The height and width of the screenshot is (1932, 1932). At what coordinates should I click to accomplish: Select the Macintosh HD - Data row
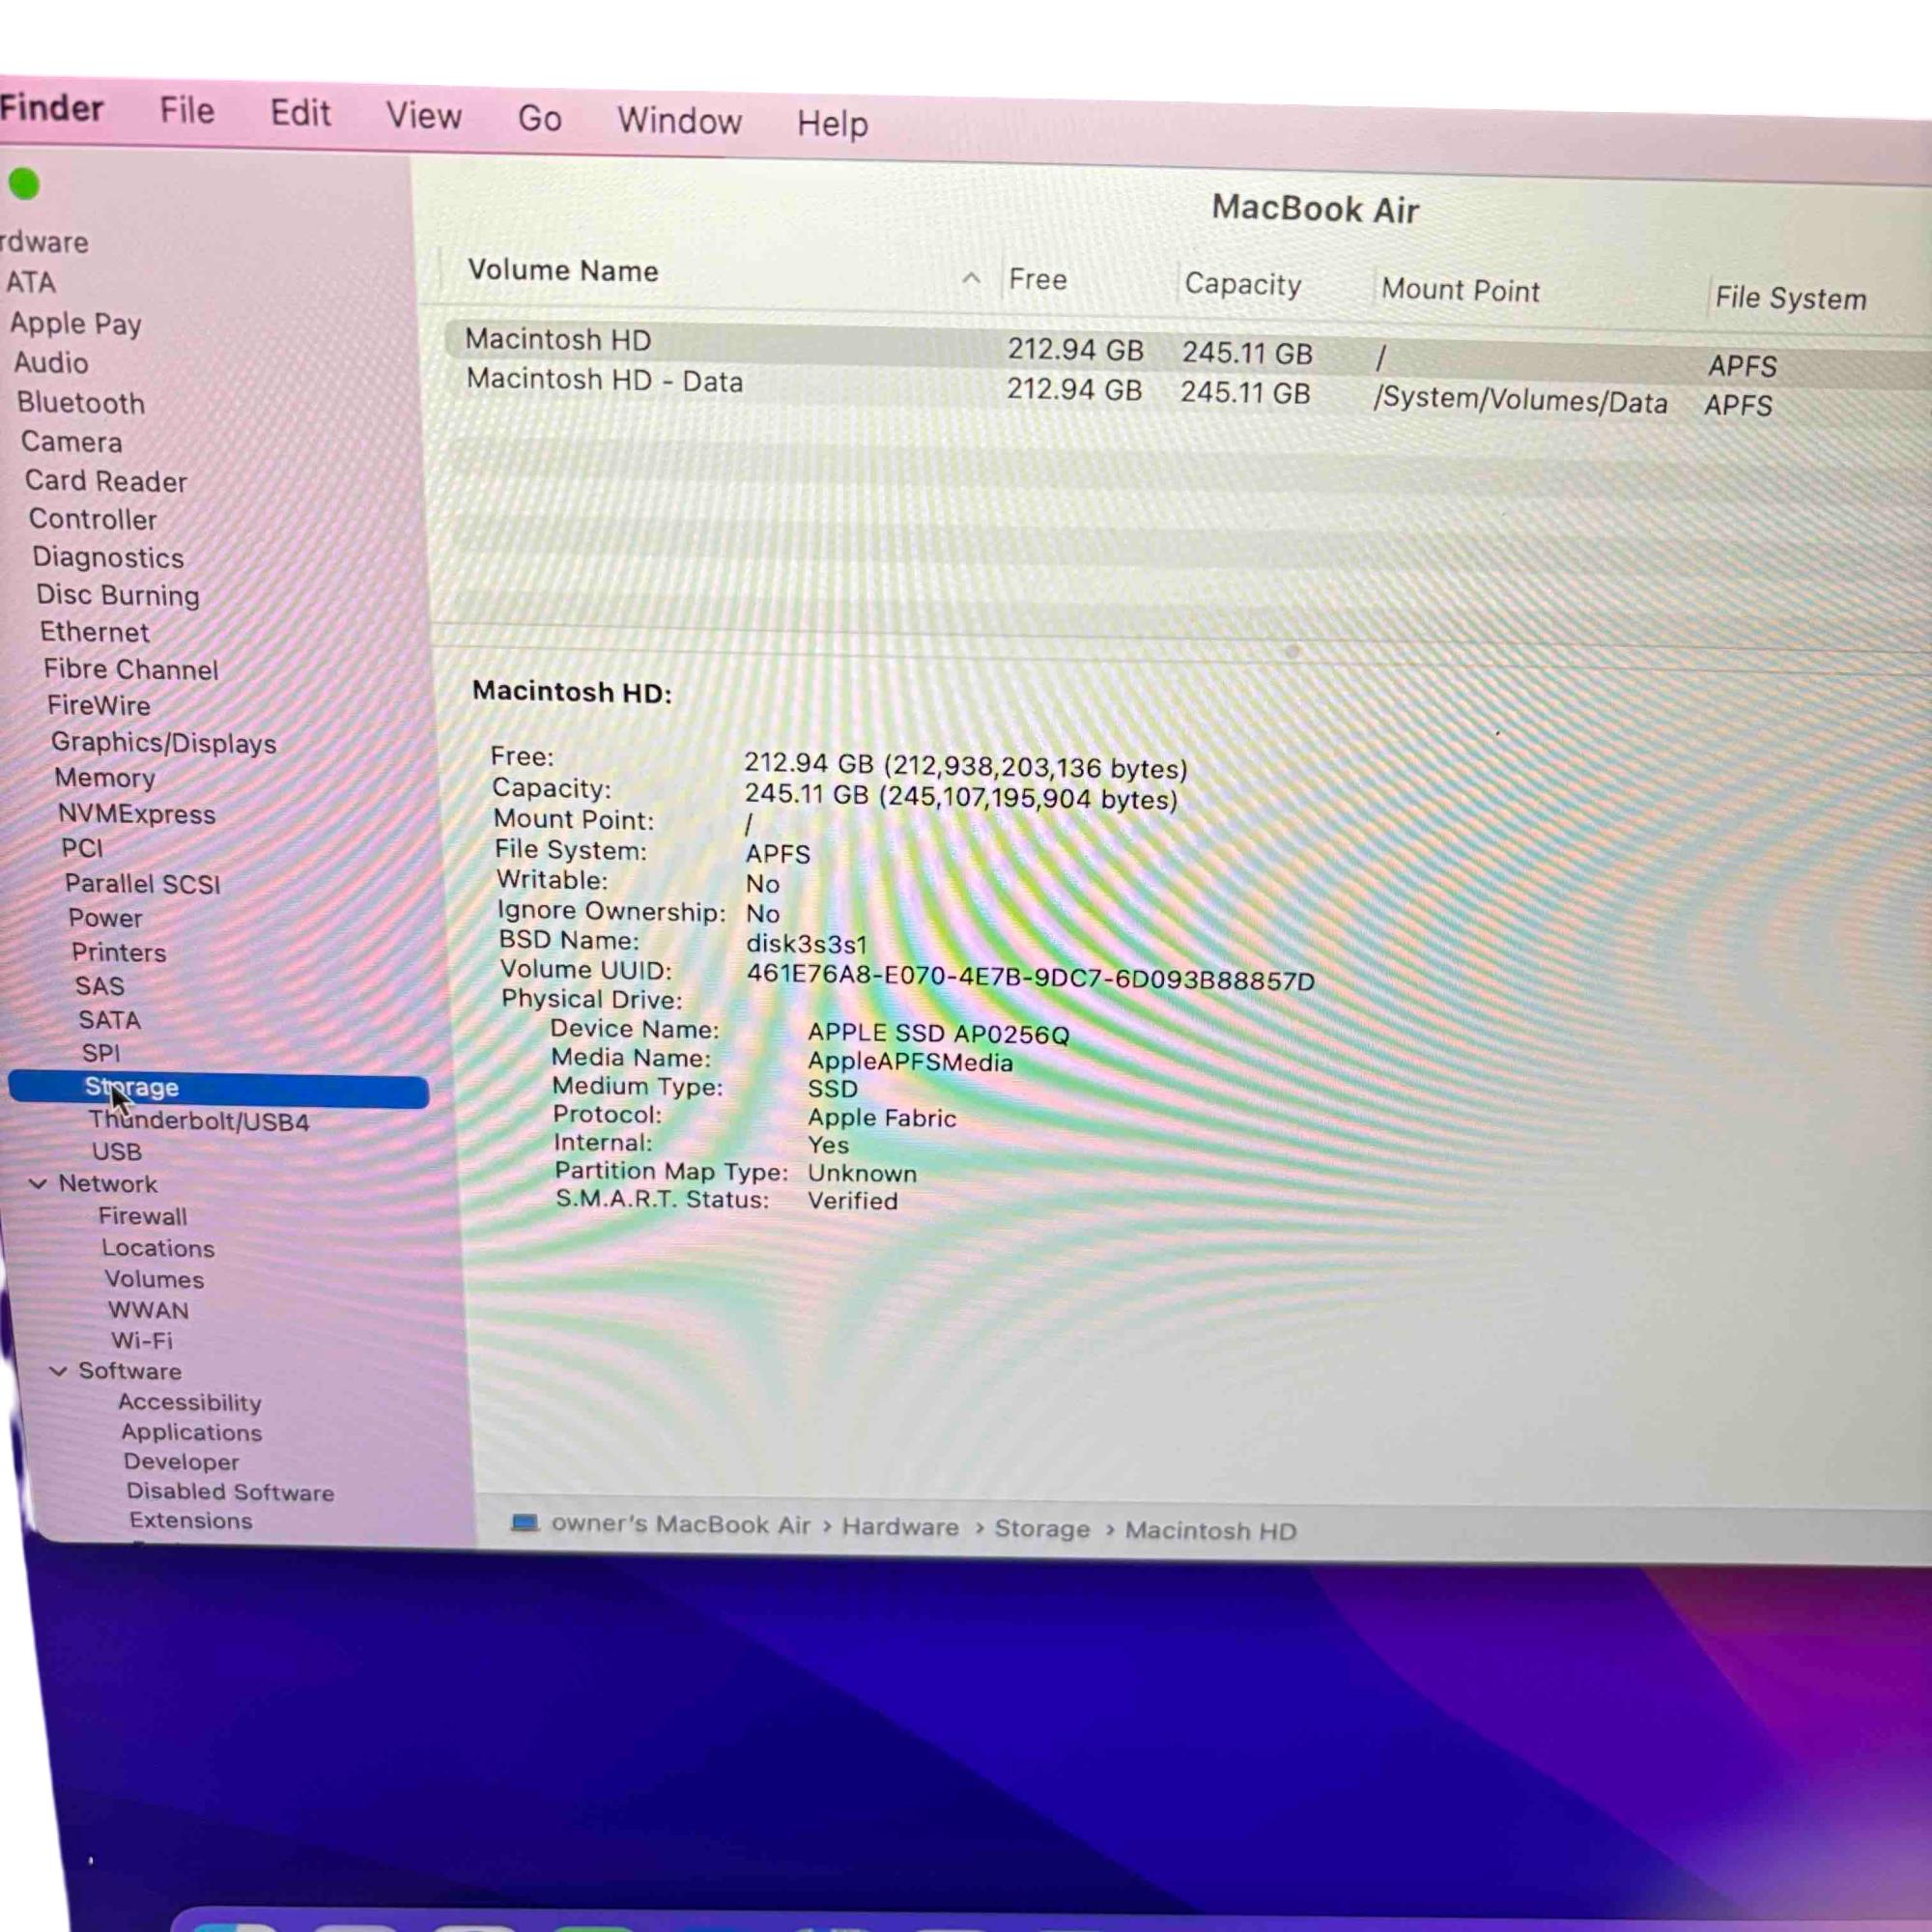pos(604,381)
